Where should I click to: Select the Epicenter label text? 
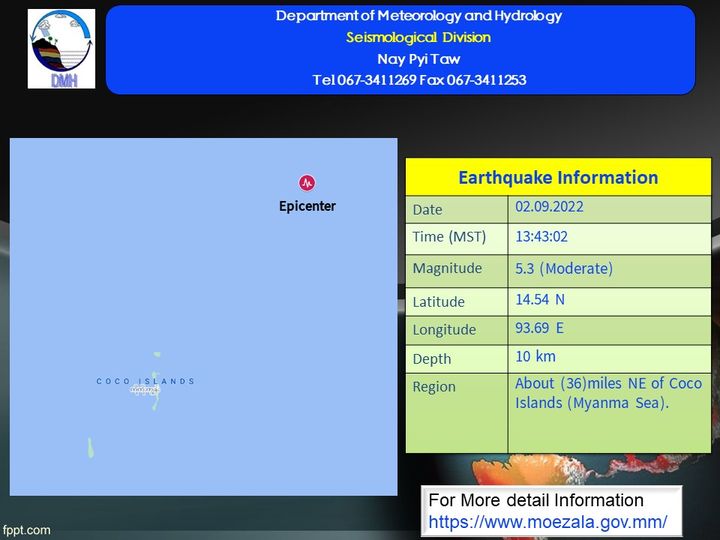[x=307, y=206]
